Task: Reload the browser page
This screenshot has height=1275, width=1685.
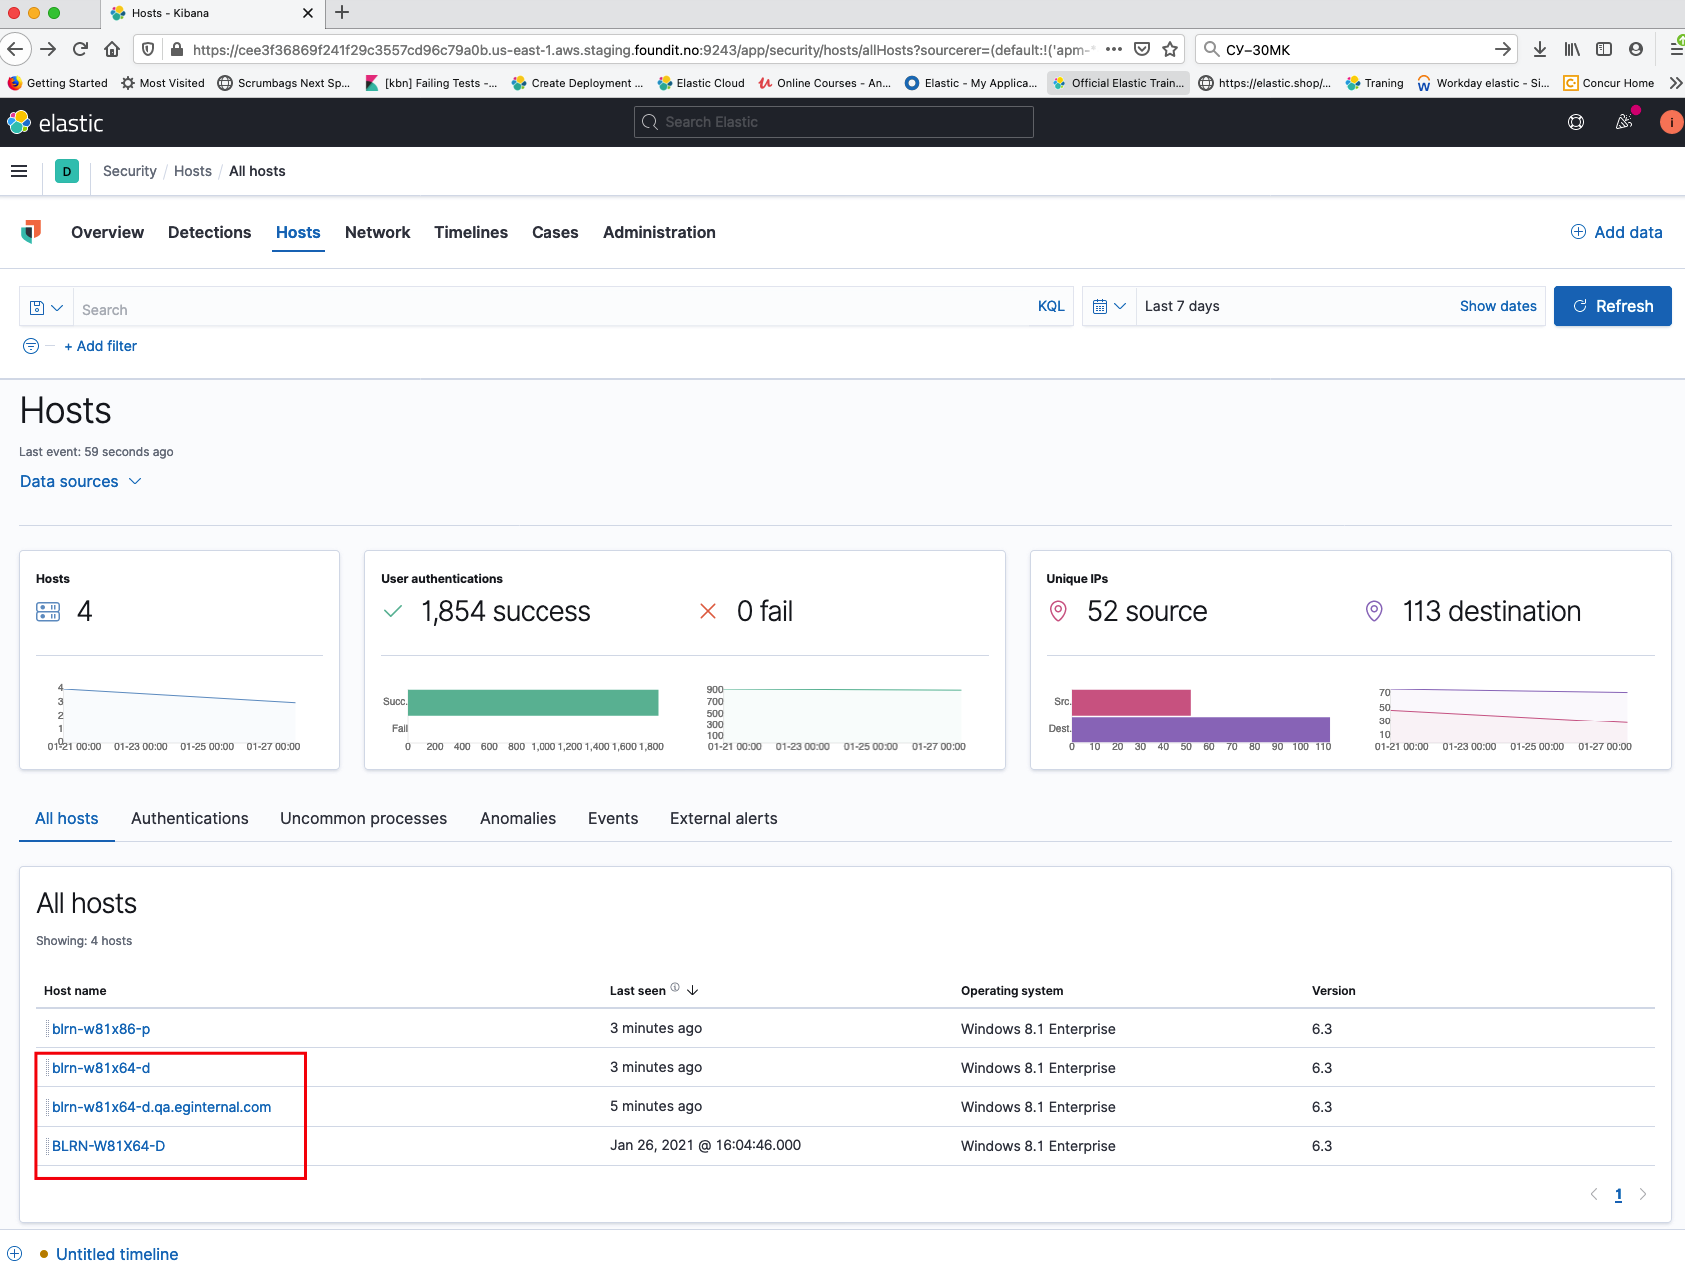Action: (81, 49)
